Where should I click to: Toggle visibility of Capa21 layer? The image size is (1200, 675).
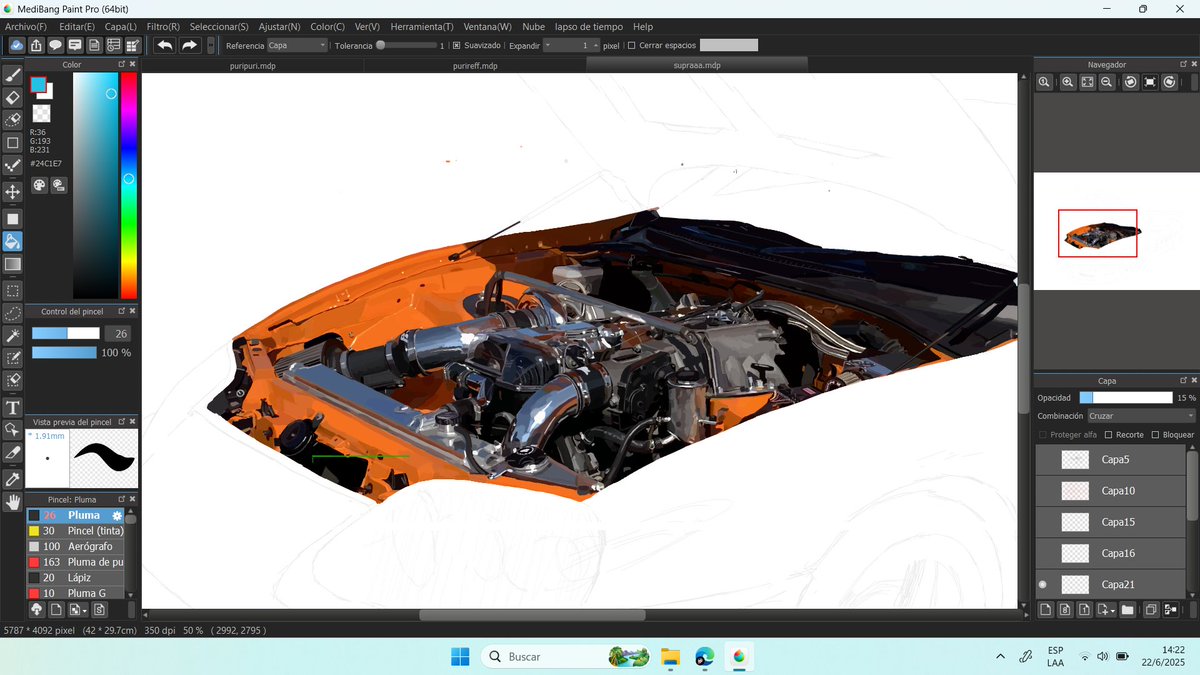(x=1043, y=584)
